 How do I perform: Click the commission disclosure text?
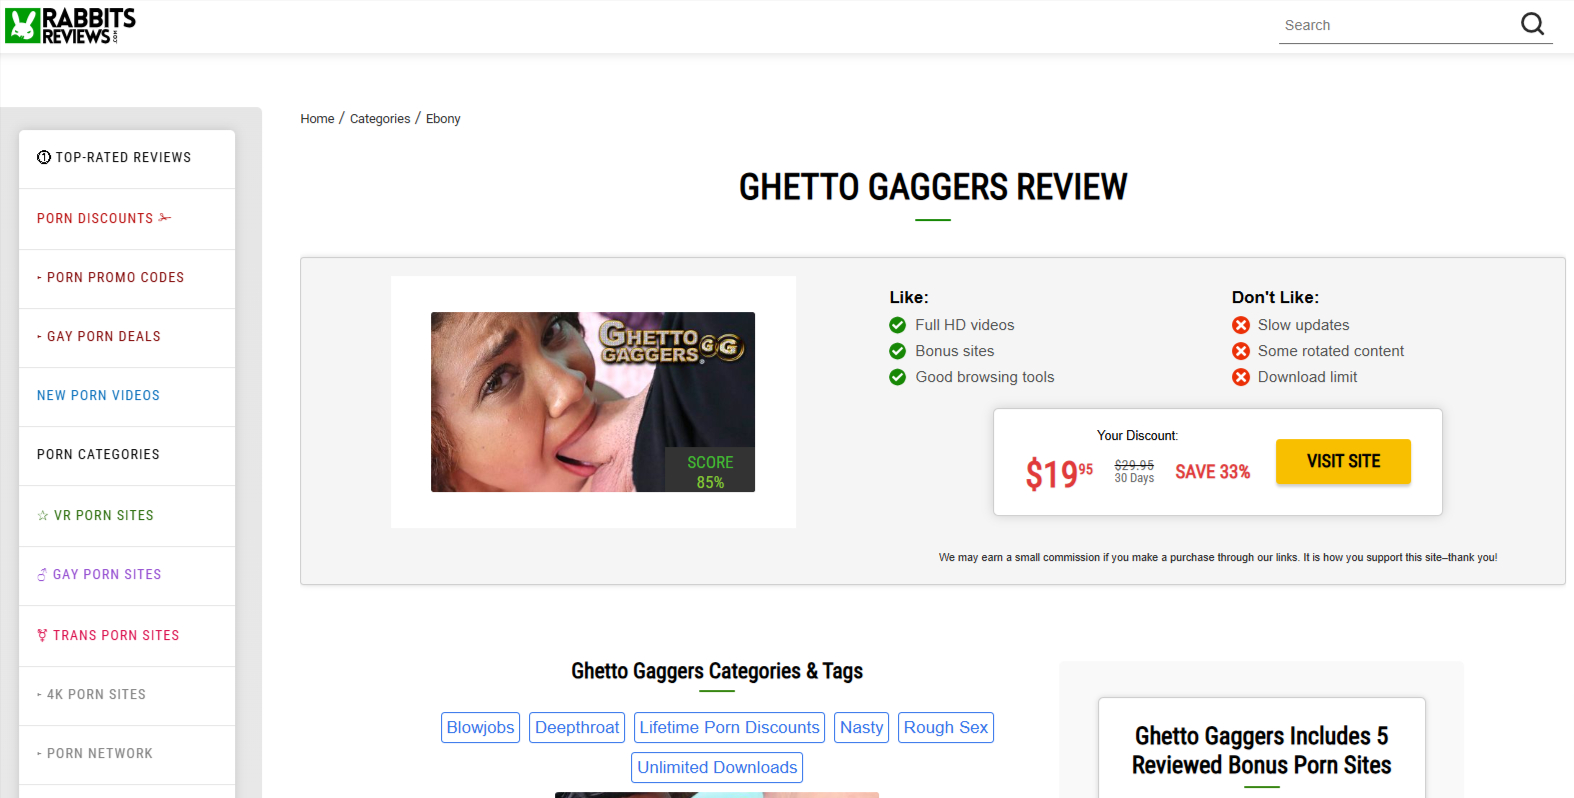pyautogui.click(x=1217, y=558)
